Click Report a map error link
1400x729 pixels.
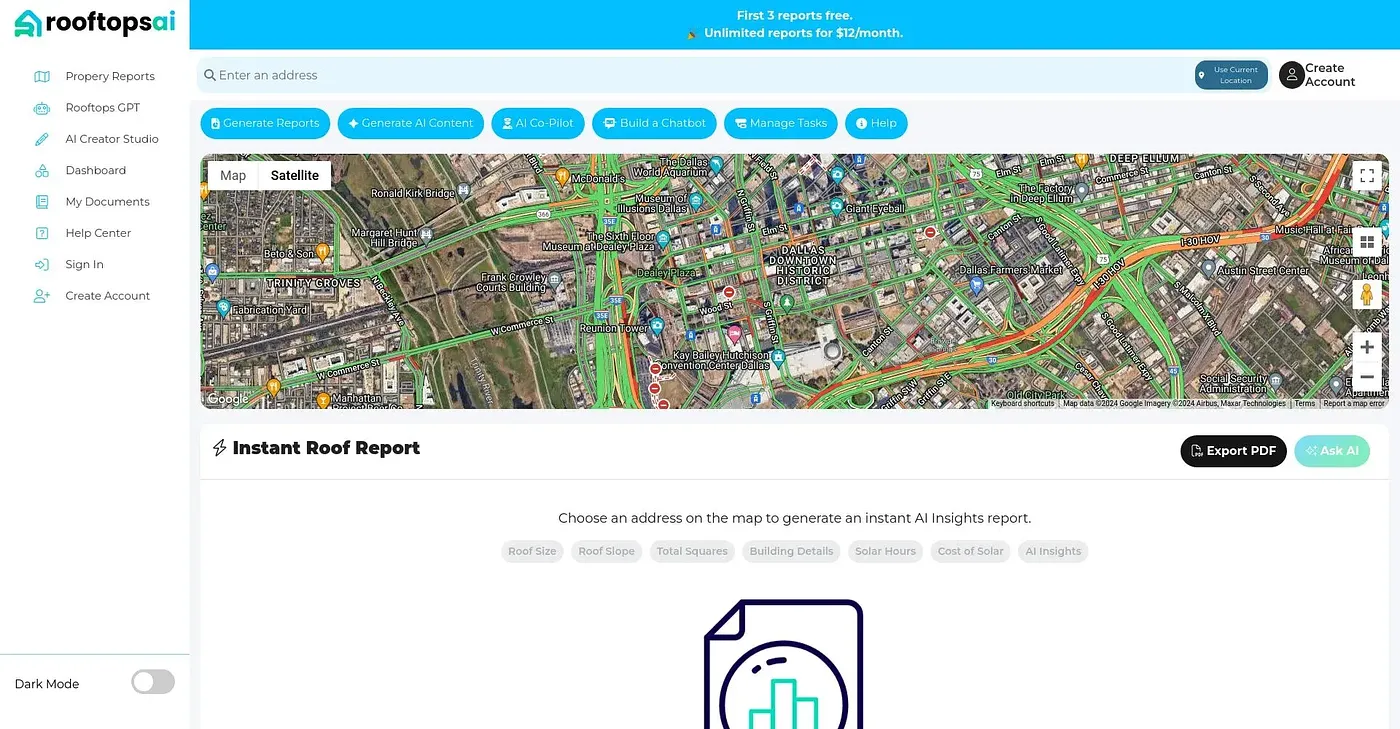(x=1354, y=404)
